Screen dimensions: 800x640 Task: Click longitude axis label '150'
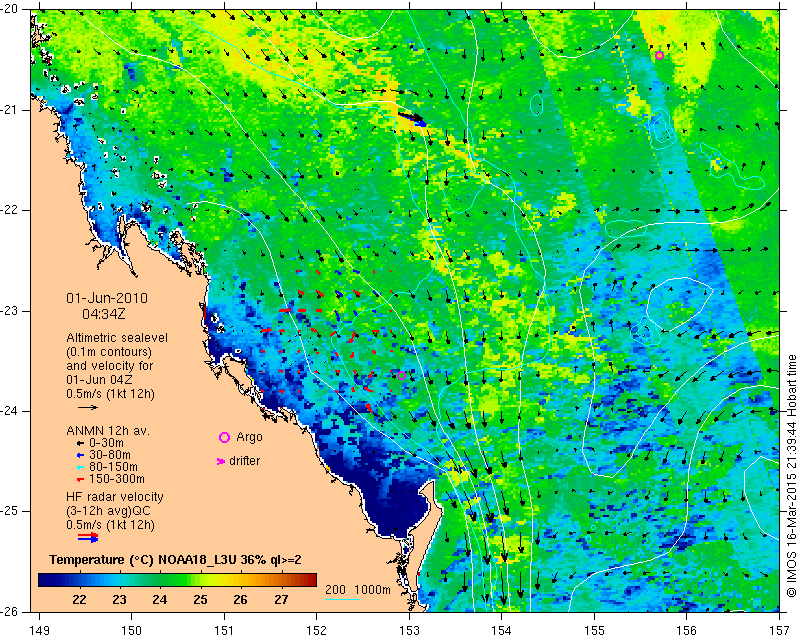point(132,631)
